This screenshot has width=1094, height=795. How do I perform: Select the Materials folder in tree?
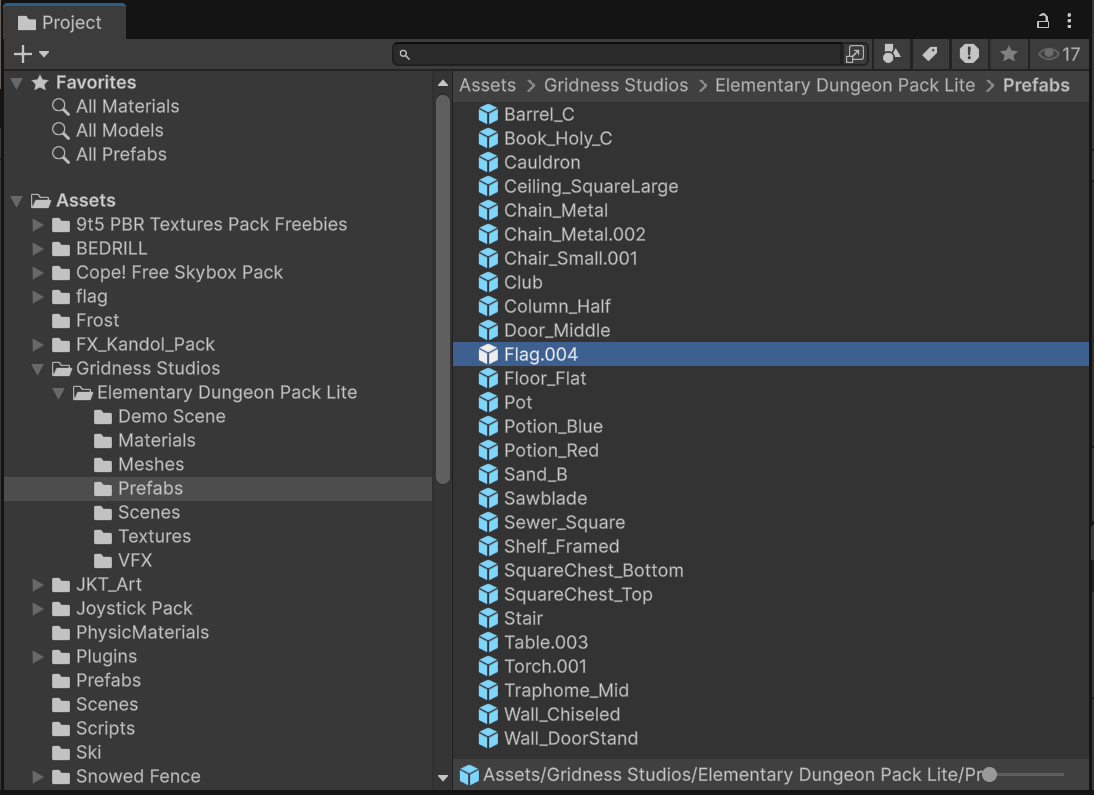[x=156, y=440]
